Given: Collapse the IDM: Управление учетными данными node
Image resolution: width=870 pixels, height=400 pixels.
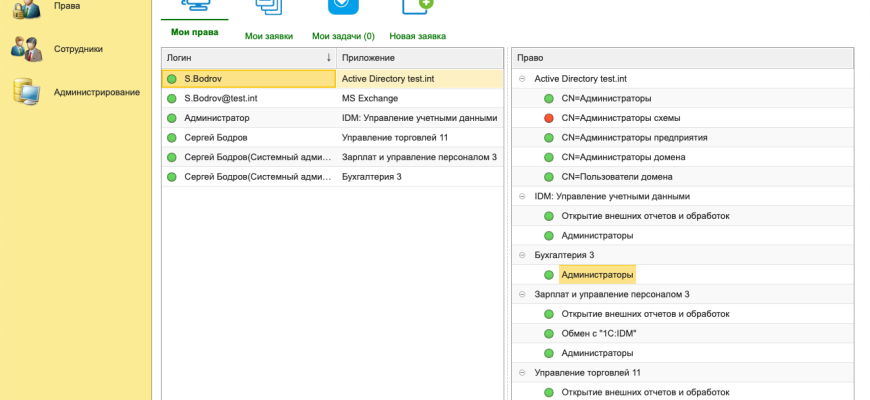Looking at the screenshot, I should [x=522, y=196].
